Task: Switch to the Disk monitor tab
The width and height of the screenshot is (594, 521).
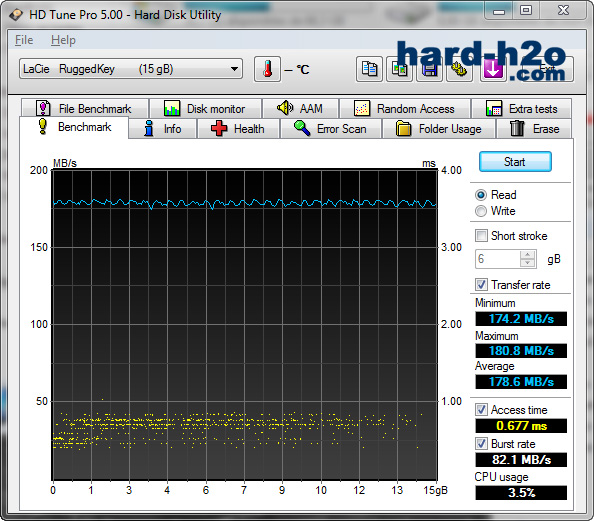Action: pos(205,109)
